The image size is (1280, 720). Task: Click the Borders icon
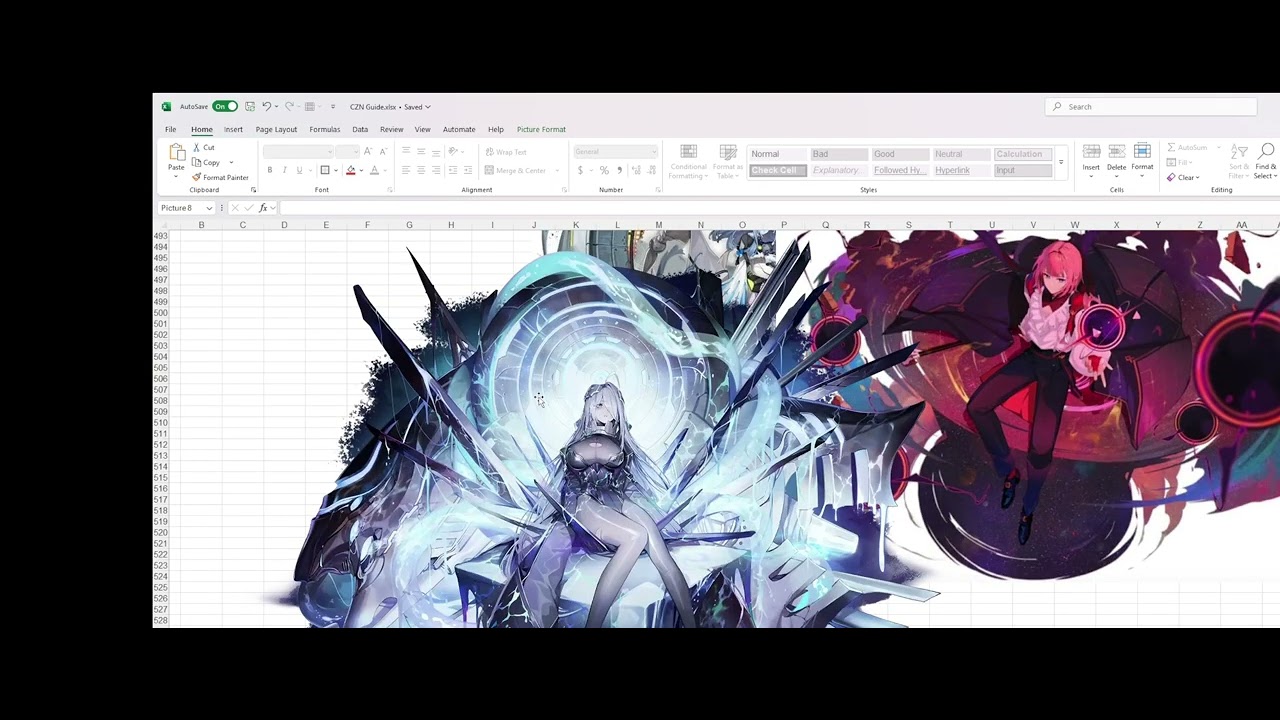(x=324, y=170)
